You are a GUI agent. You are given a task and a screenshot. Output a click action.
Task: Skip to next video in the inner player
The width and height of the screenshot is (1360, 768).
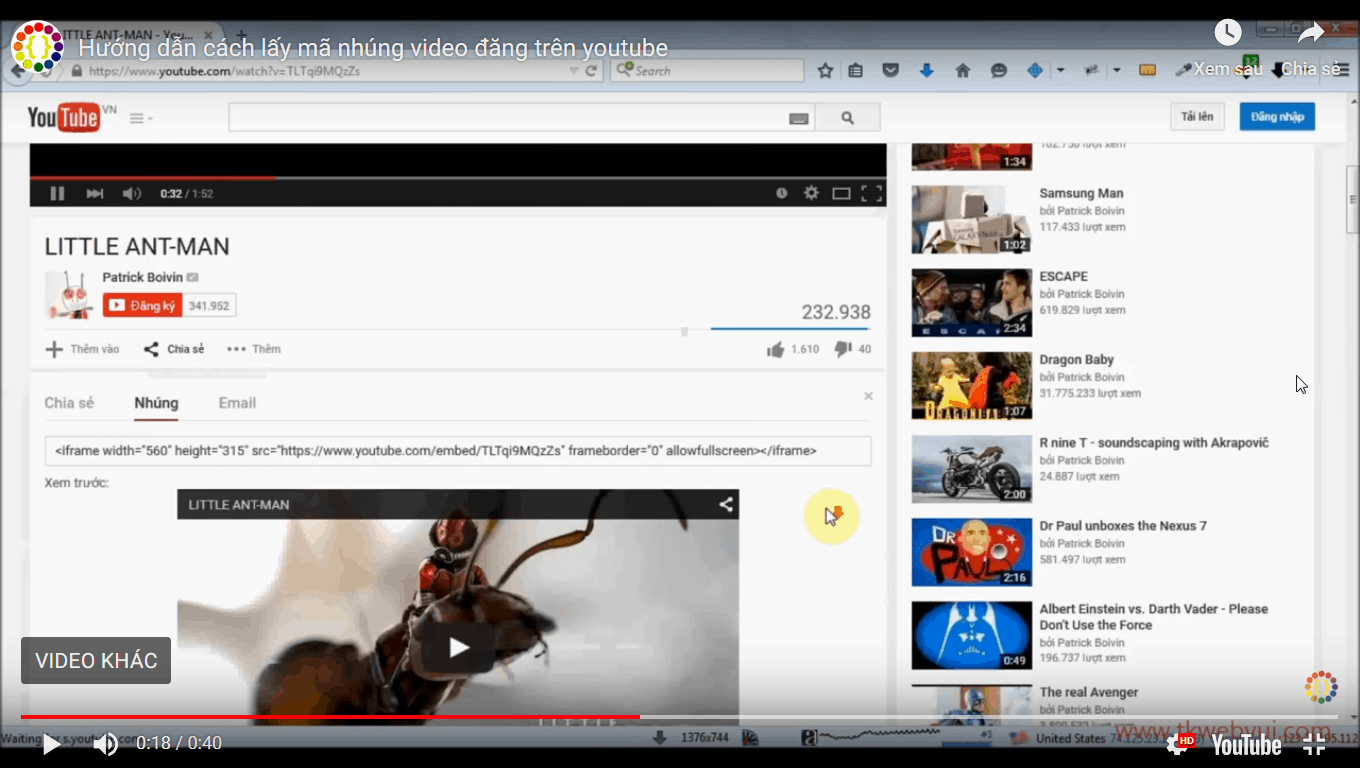pyautogui.click(x=95, y=193)
